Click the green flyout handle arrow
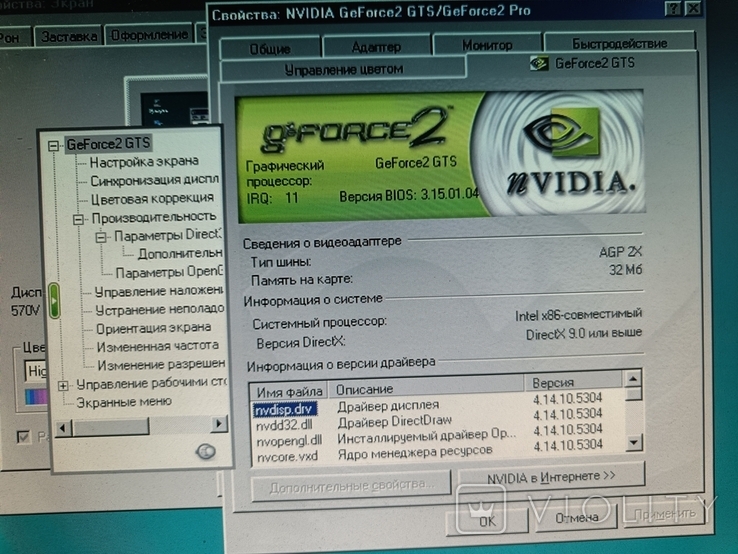 point(54,300)
